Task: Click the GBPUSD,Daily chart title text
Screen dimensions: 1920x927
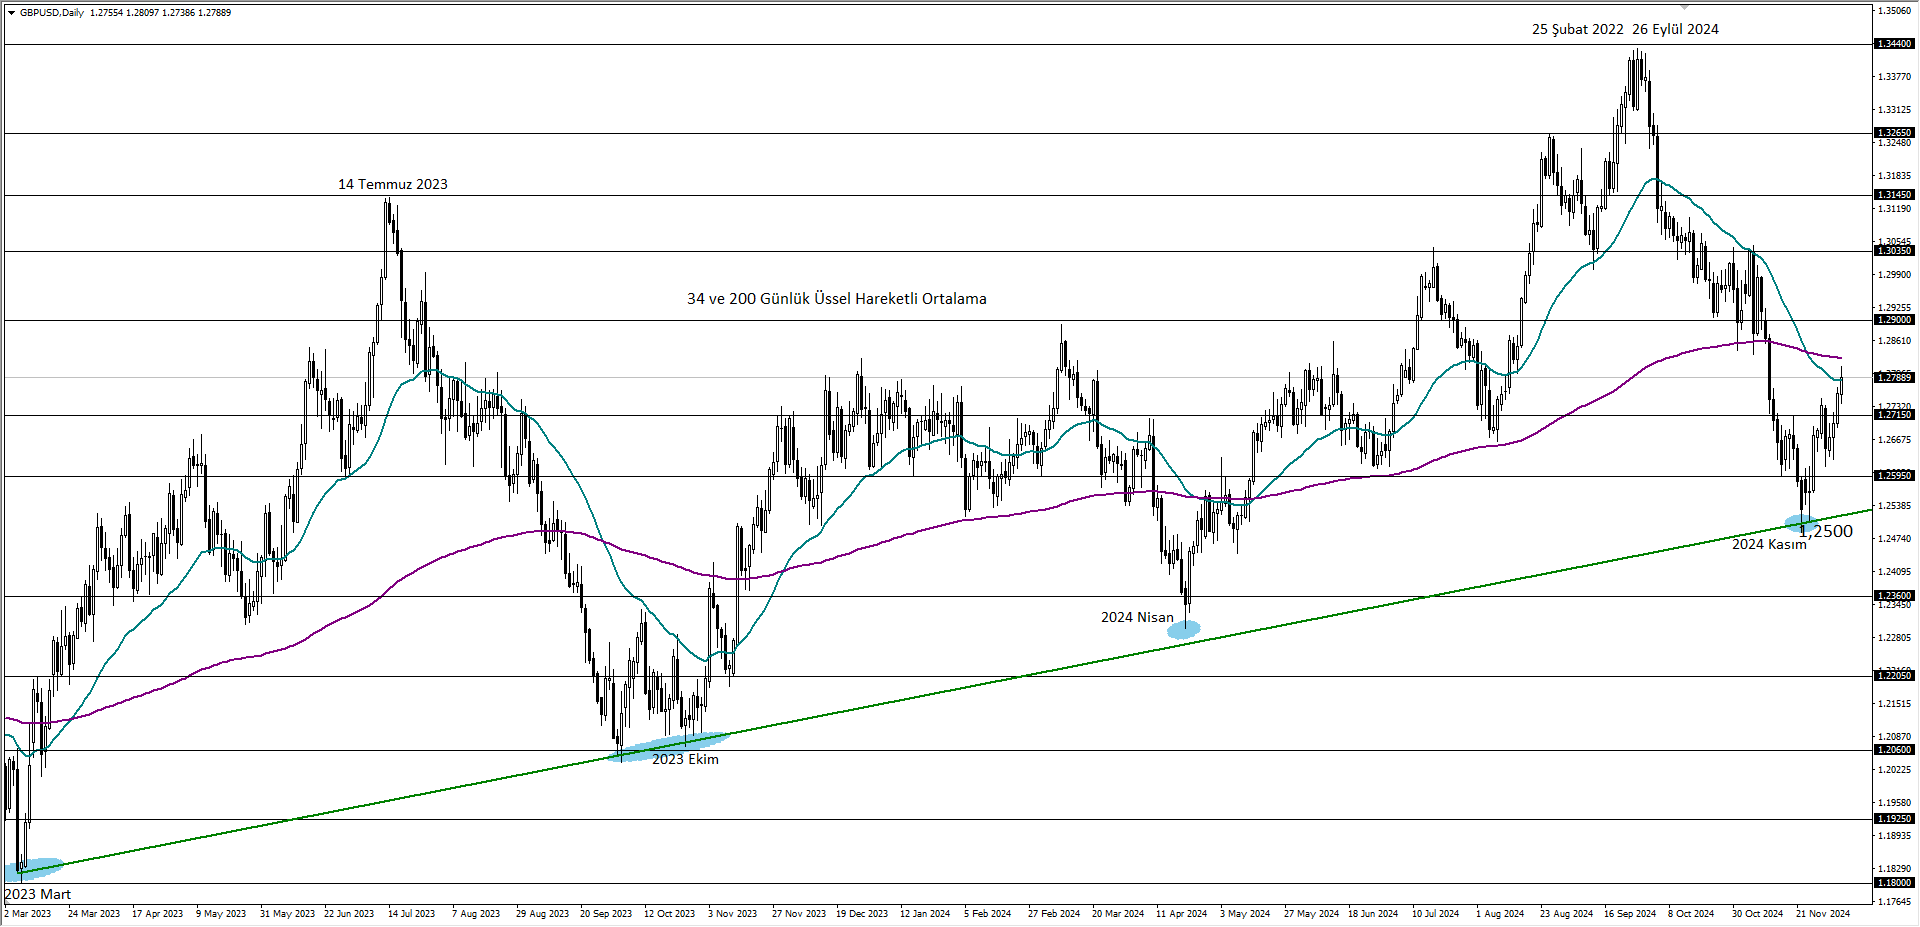Action: point(52,13)
